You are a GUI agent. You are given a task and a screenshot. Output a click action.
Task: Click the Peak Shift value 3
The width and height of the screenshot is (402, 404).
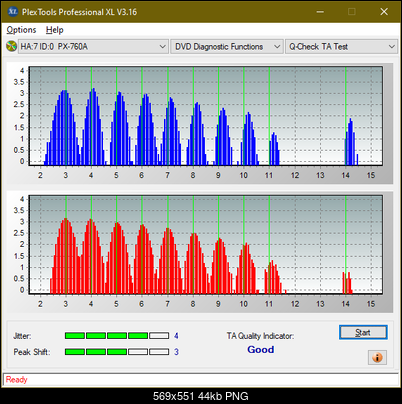pyautogui.click(x=176, y=352)
